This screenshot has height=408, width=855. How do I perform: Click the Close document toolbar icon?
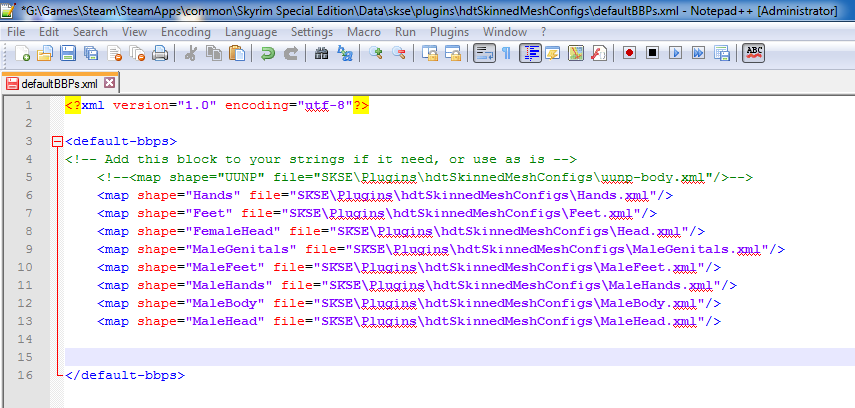point(115,53)
